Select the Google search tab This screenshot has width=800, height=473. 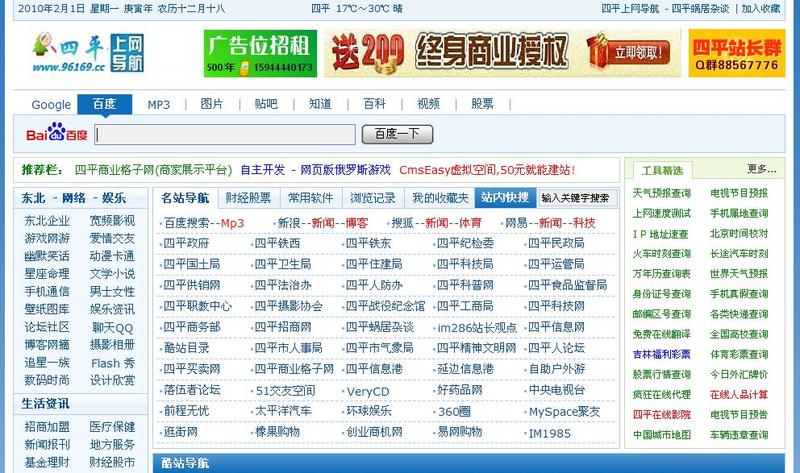point(51,104)
